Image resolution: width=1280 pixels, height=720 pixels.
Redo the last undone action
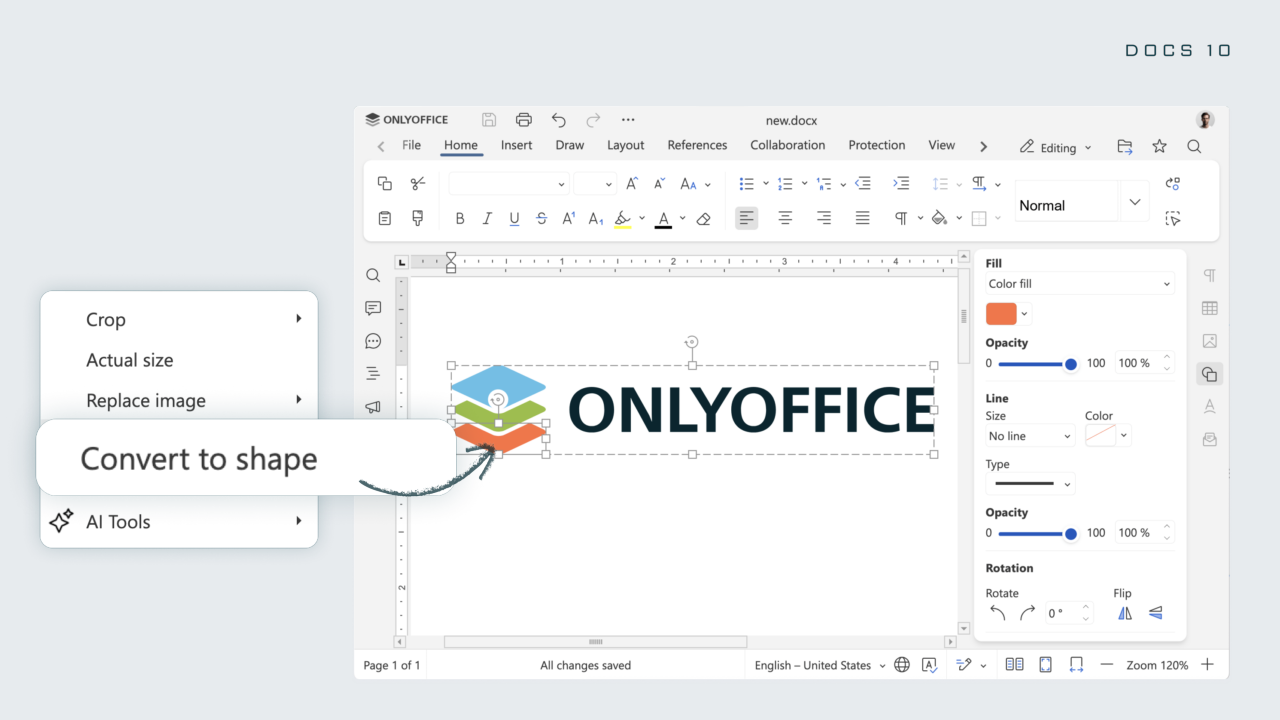point(593,120)
